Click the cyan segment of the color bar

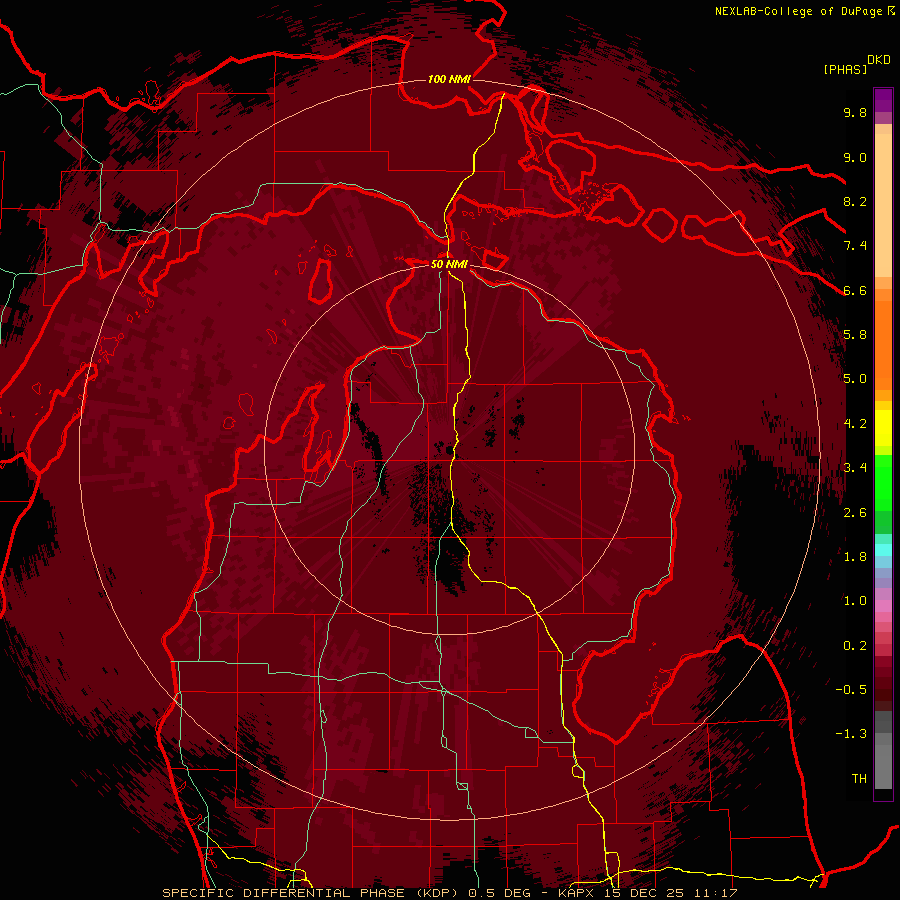tap(883, 549)
